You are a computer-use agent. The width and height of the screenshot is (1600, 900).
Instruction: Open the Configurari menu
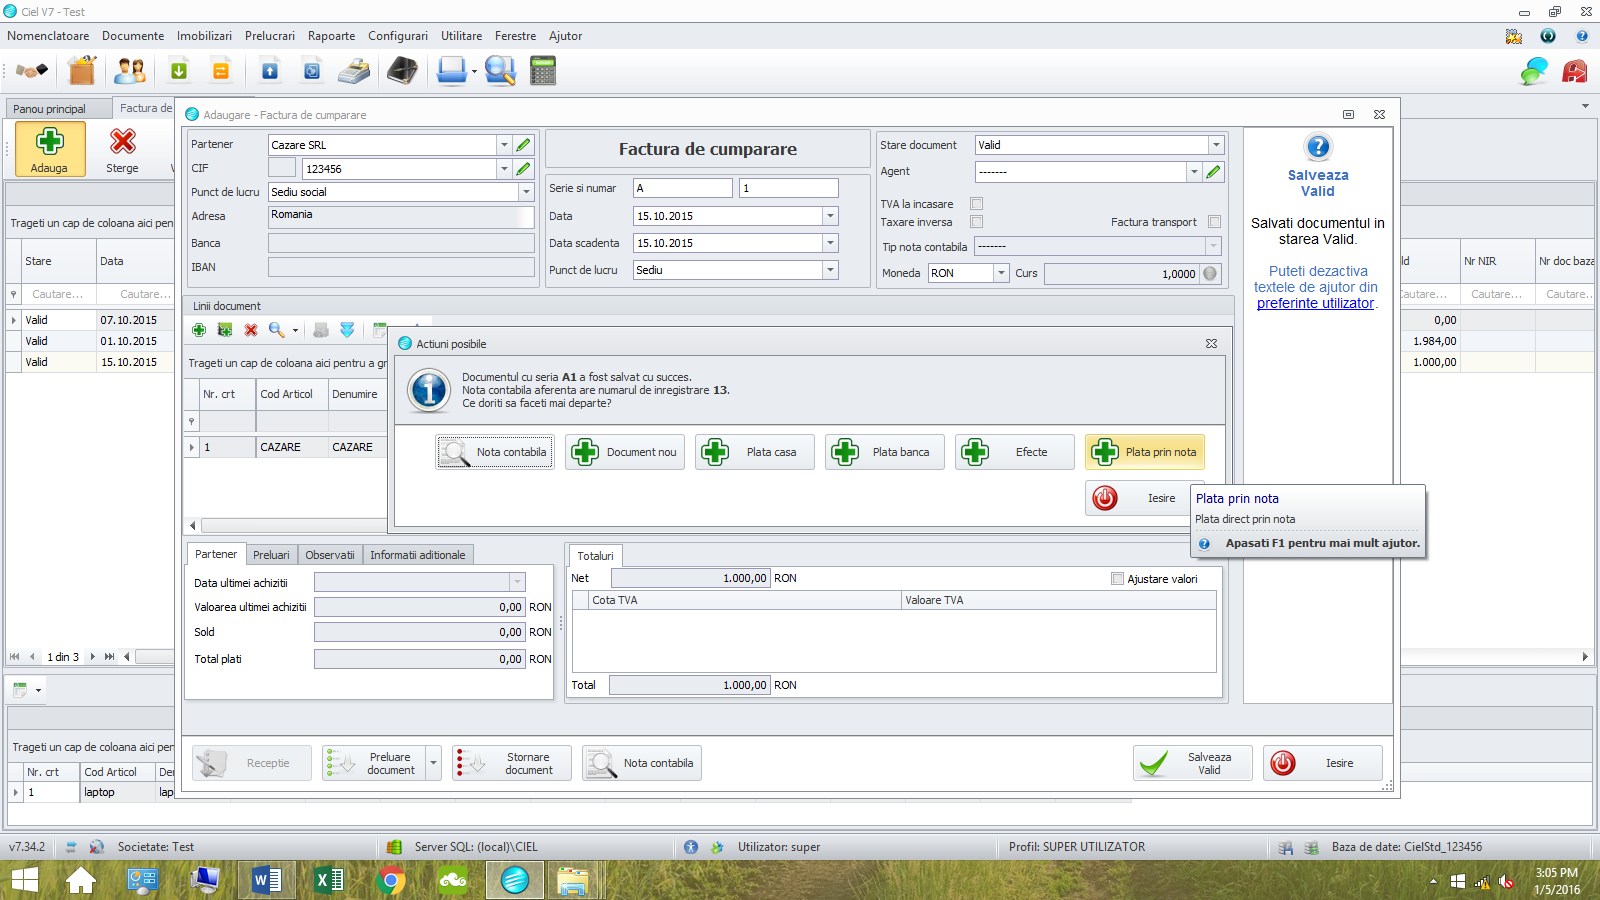pos(398,36)
